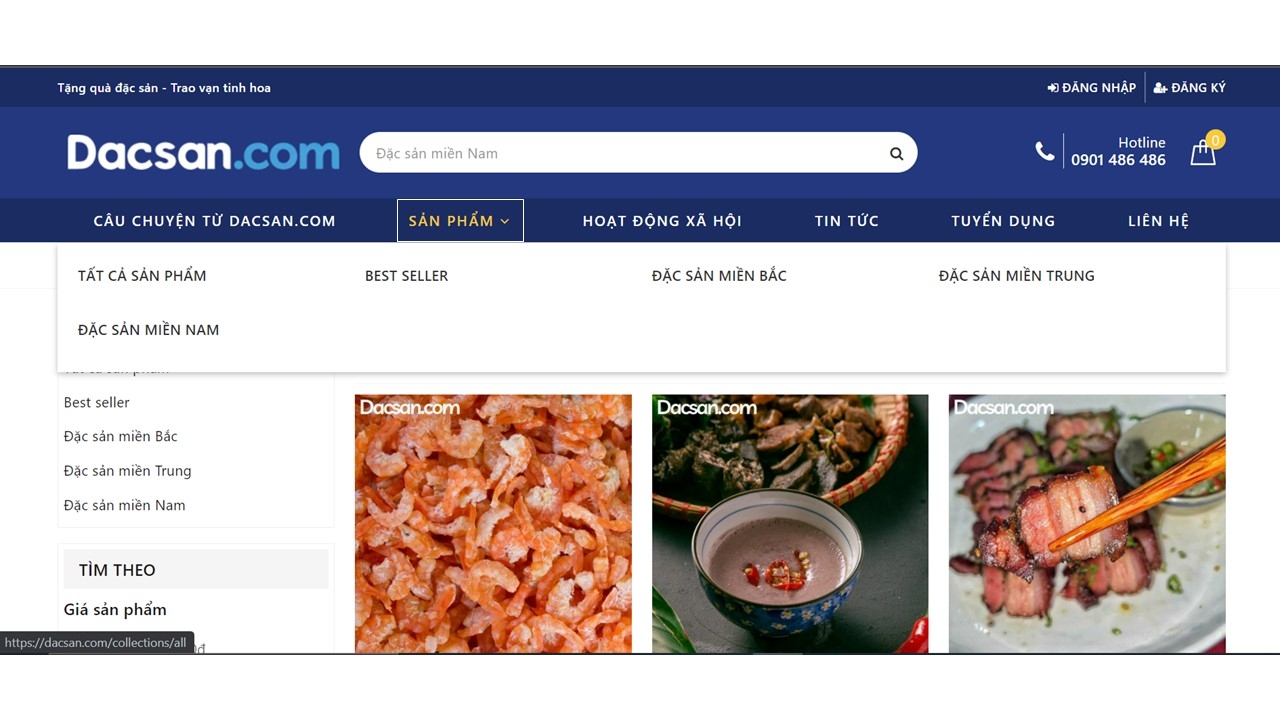Click the Liên Hệ navigation link
The image size is (1280, 720).
click(1158, 220)
